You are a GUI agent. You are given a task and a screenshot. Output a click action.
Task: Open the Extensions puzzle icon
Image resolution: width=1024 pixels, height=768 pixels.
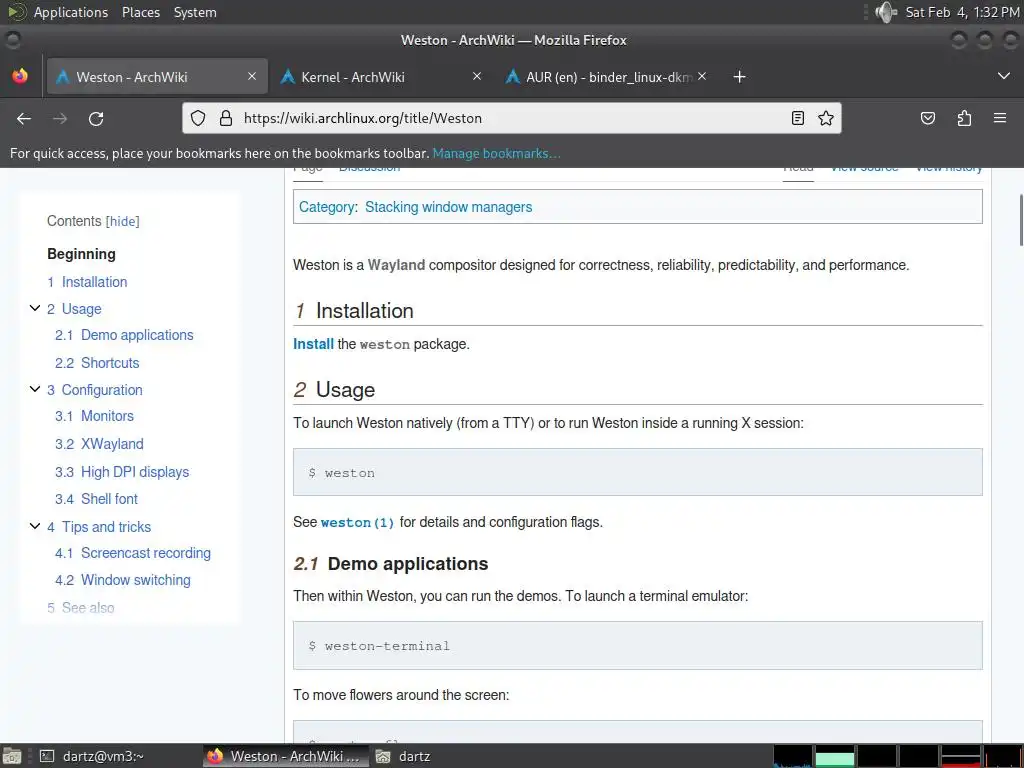point(964,118)
